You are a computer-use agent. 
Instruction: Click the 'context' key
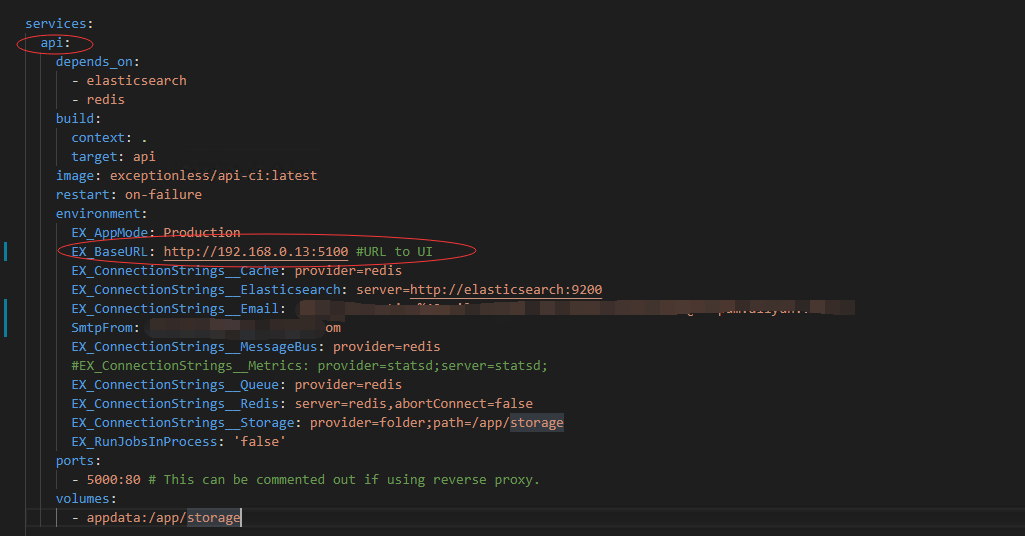98,137
